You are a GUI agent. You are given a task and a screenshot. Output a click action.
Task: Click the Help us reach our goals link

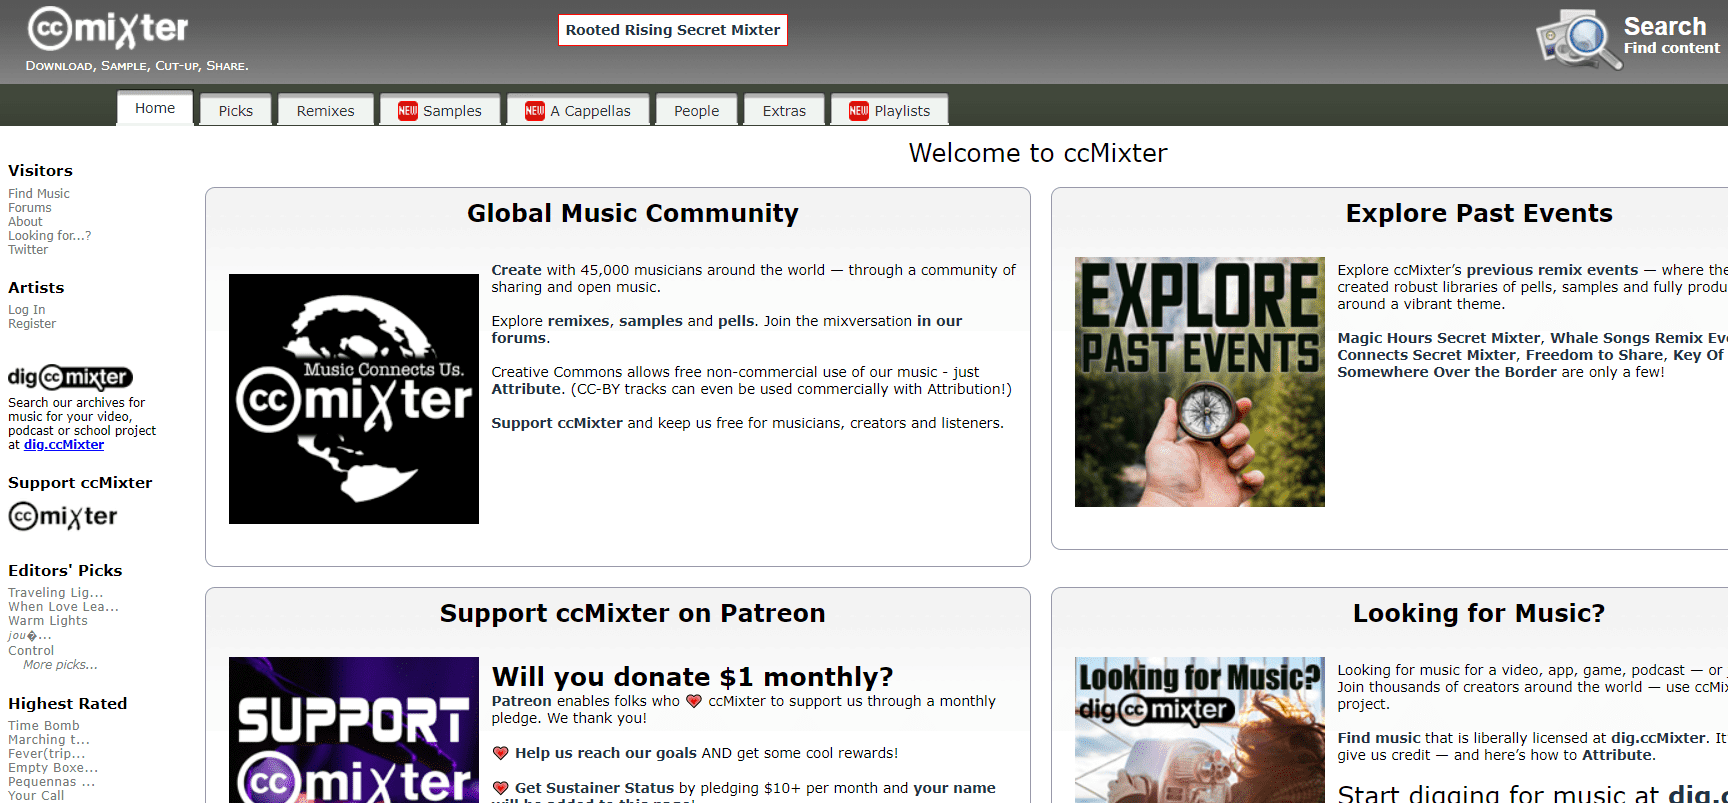point(606,753)
